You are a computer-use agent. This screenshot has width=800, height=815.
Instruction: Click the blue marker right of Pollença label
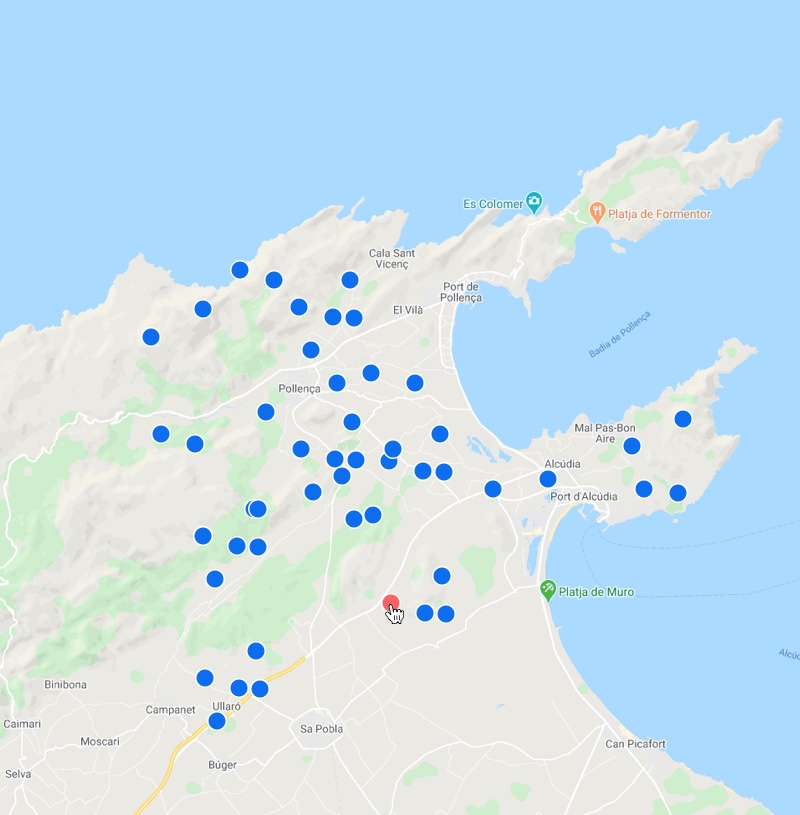tap(337, 383)
